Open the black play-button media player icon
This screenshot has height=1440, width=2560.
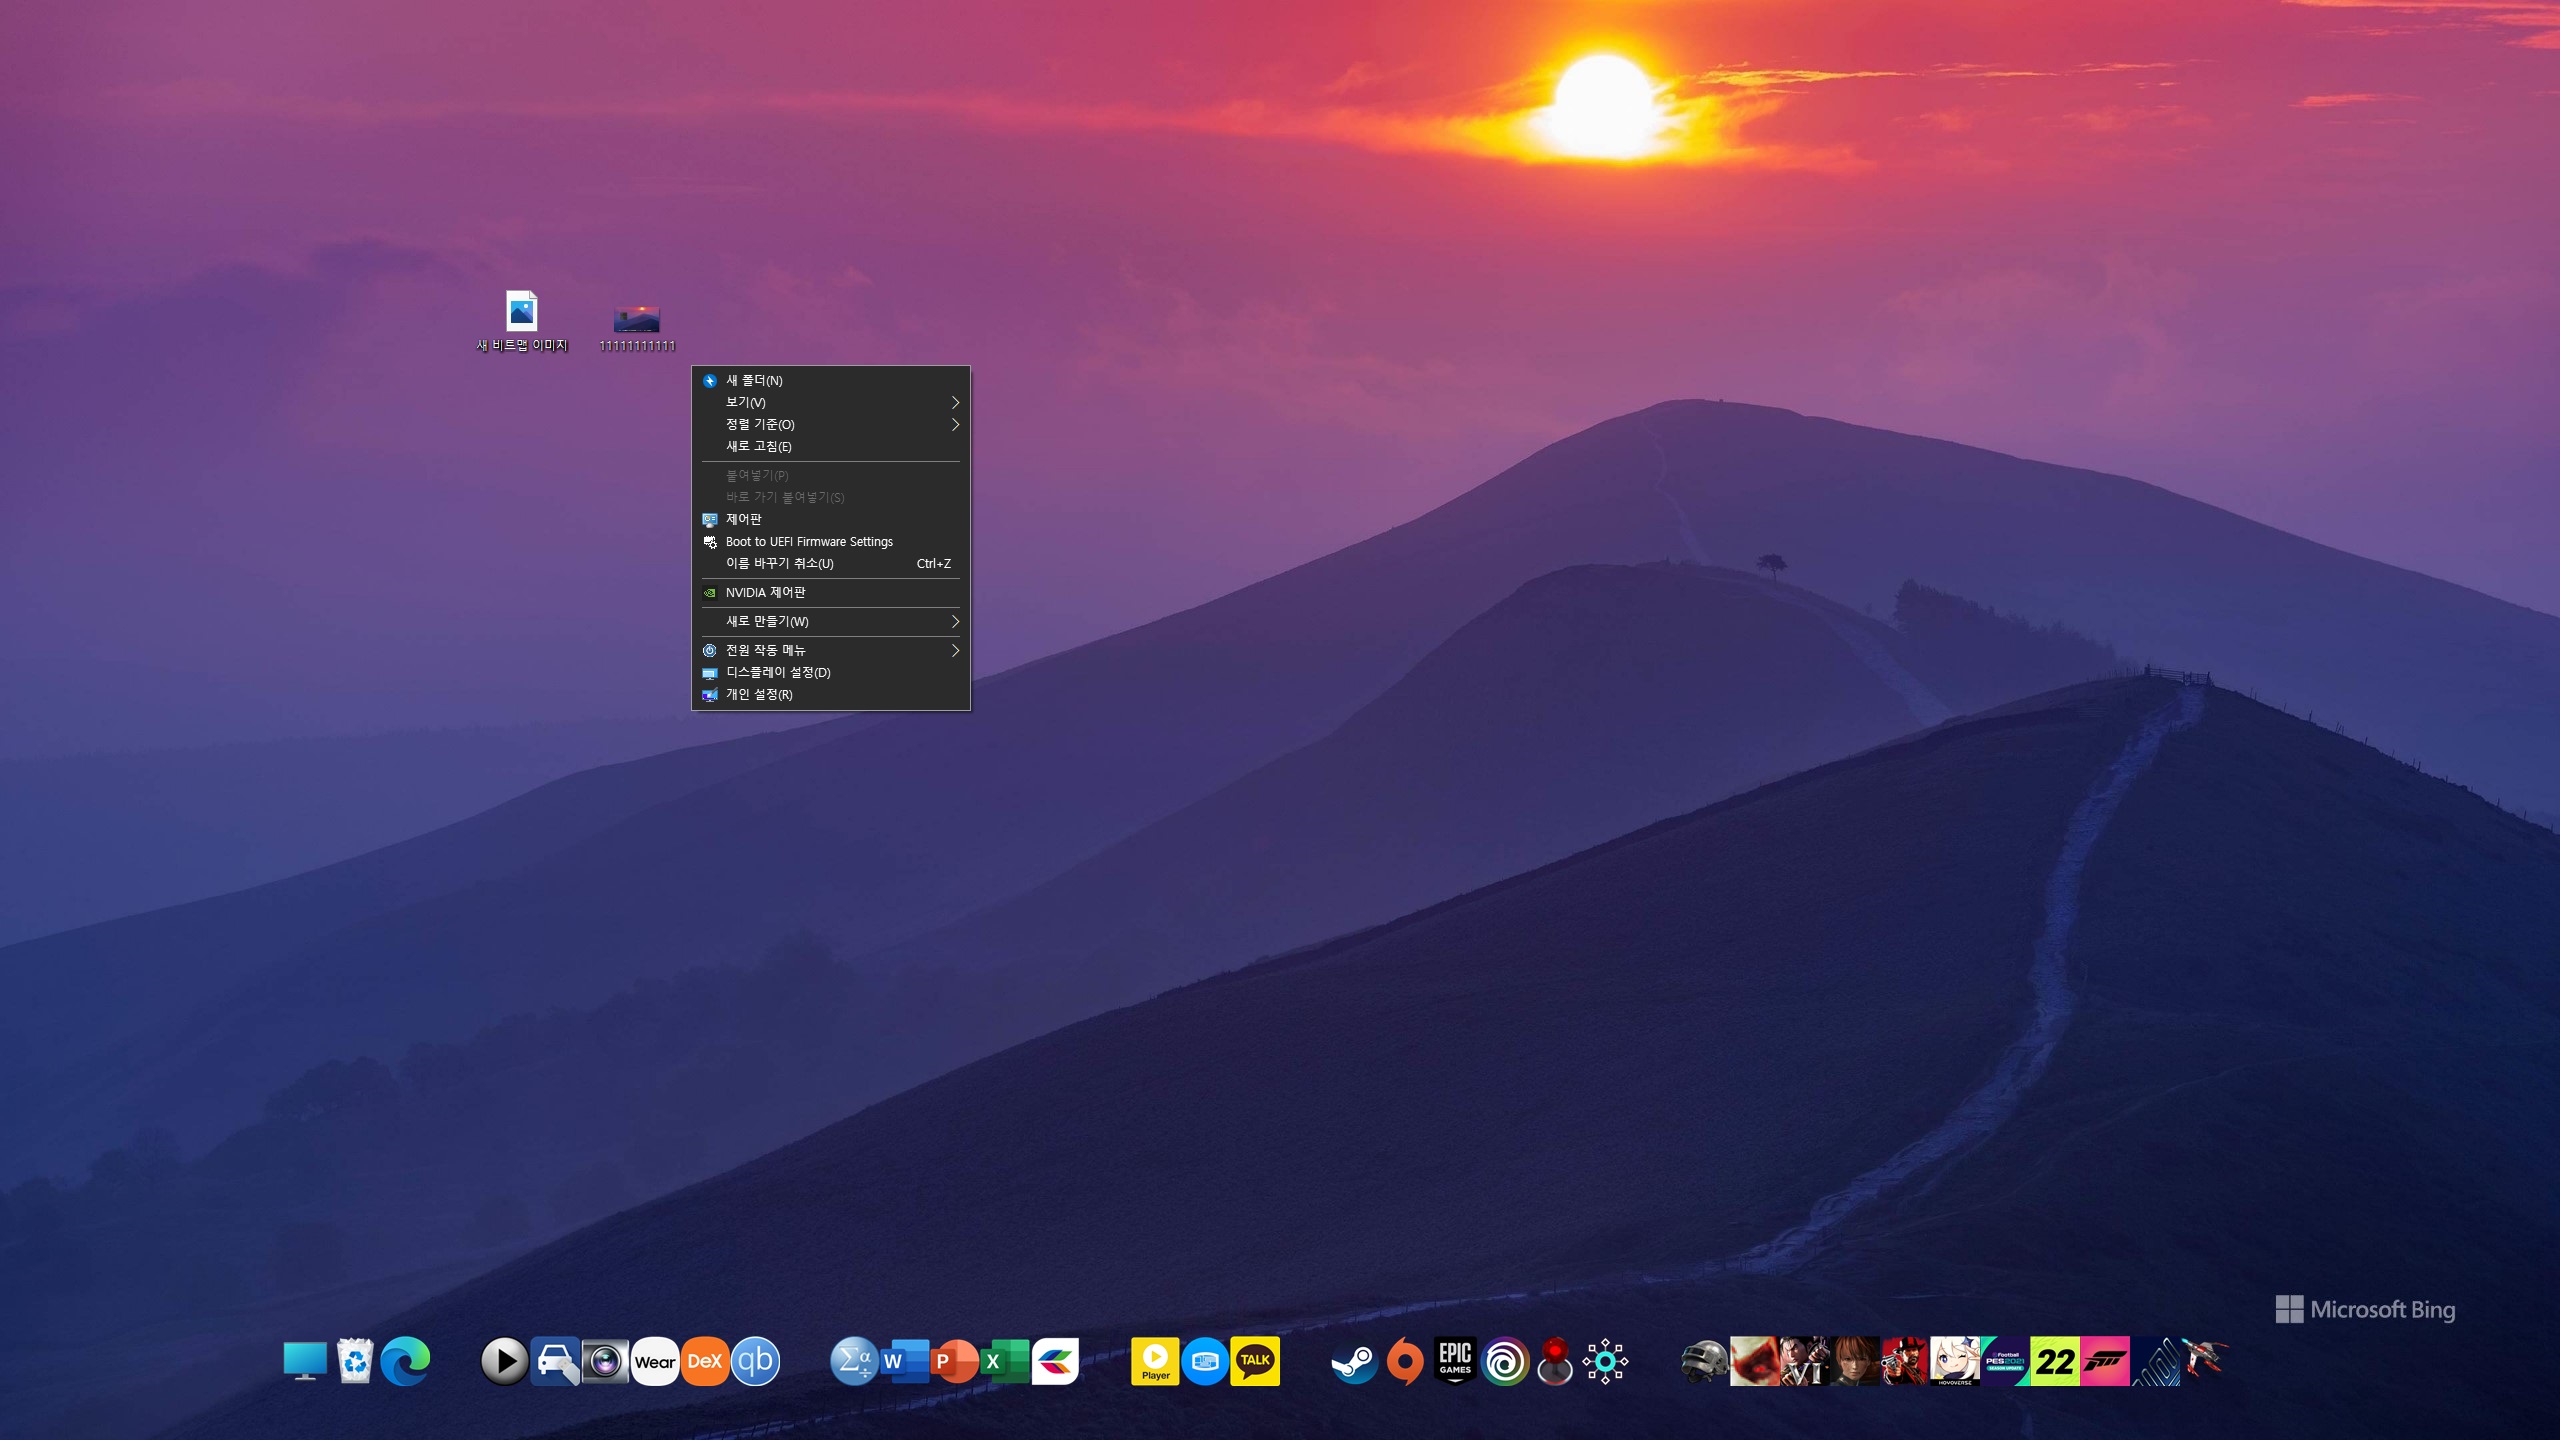[505, 1361]
